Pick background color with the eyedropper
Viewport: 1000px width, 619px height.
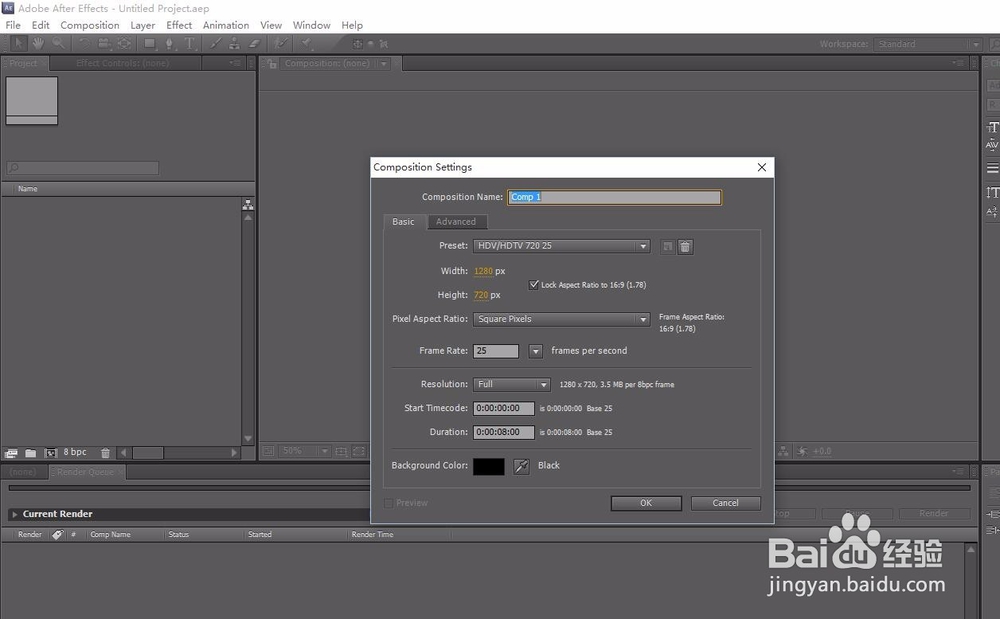point(521,466)
